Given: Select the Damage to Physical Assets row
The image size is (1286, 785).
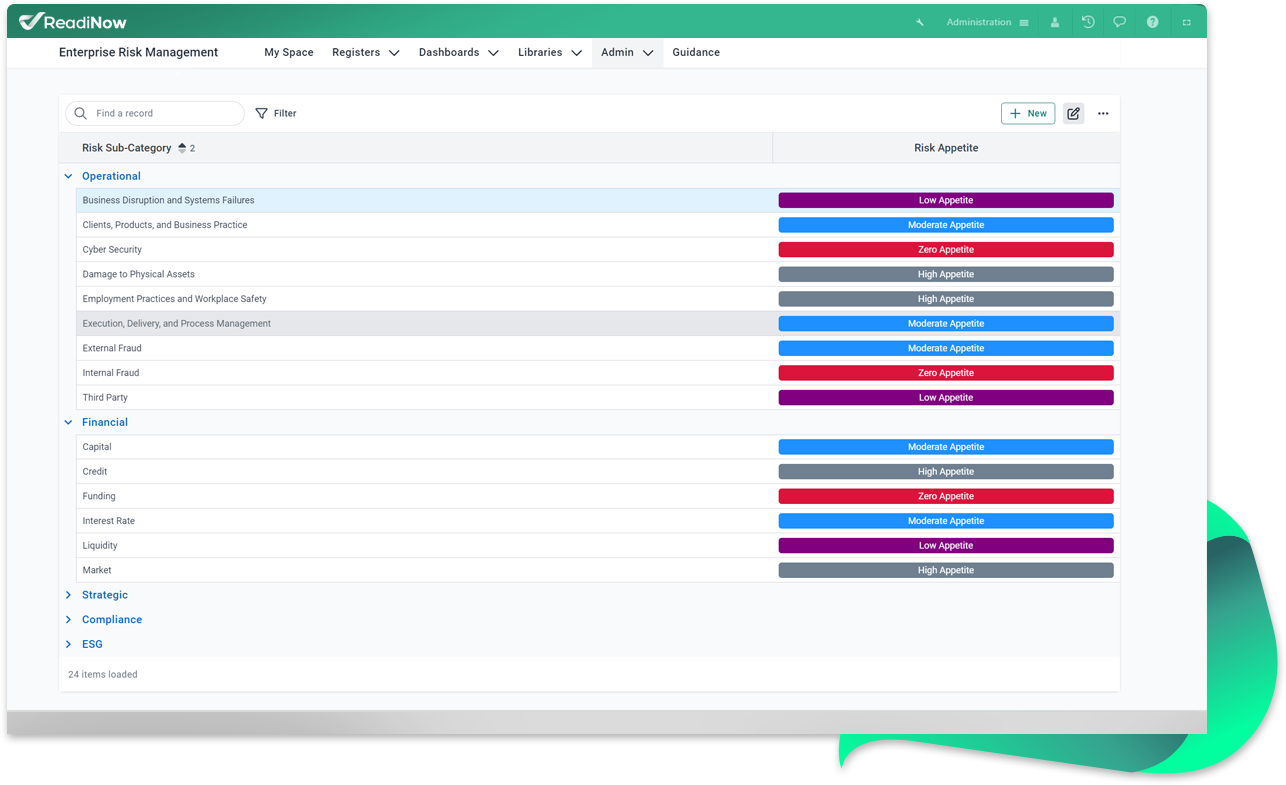Looking at the screenshot, I should click(x=598, y=274).
